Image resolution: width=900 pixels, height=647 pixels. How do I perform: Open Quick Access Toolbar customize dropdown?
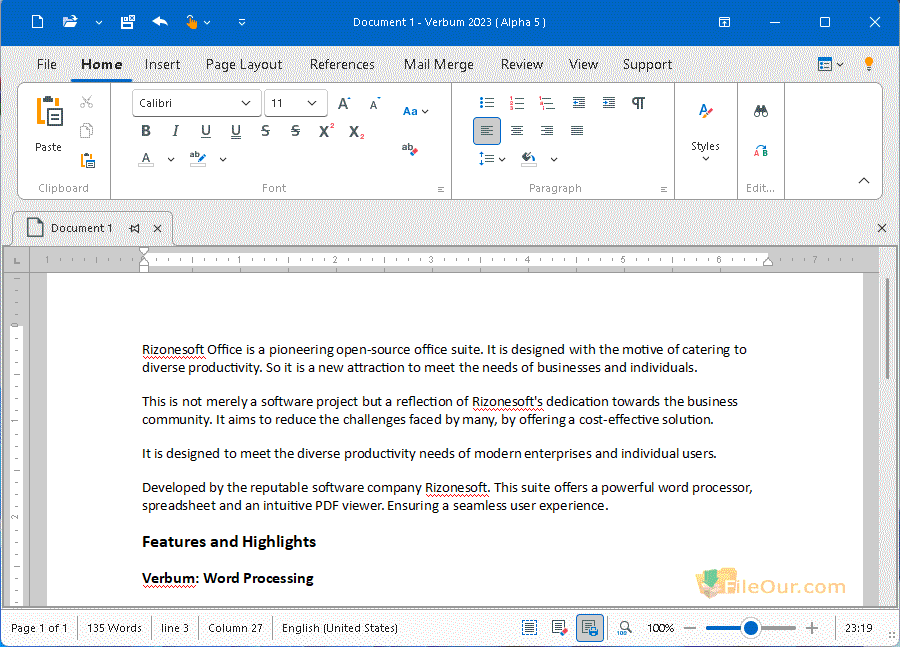pos(242,22)
